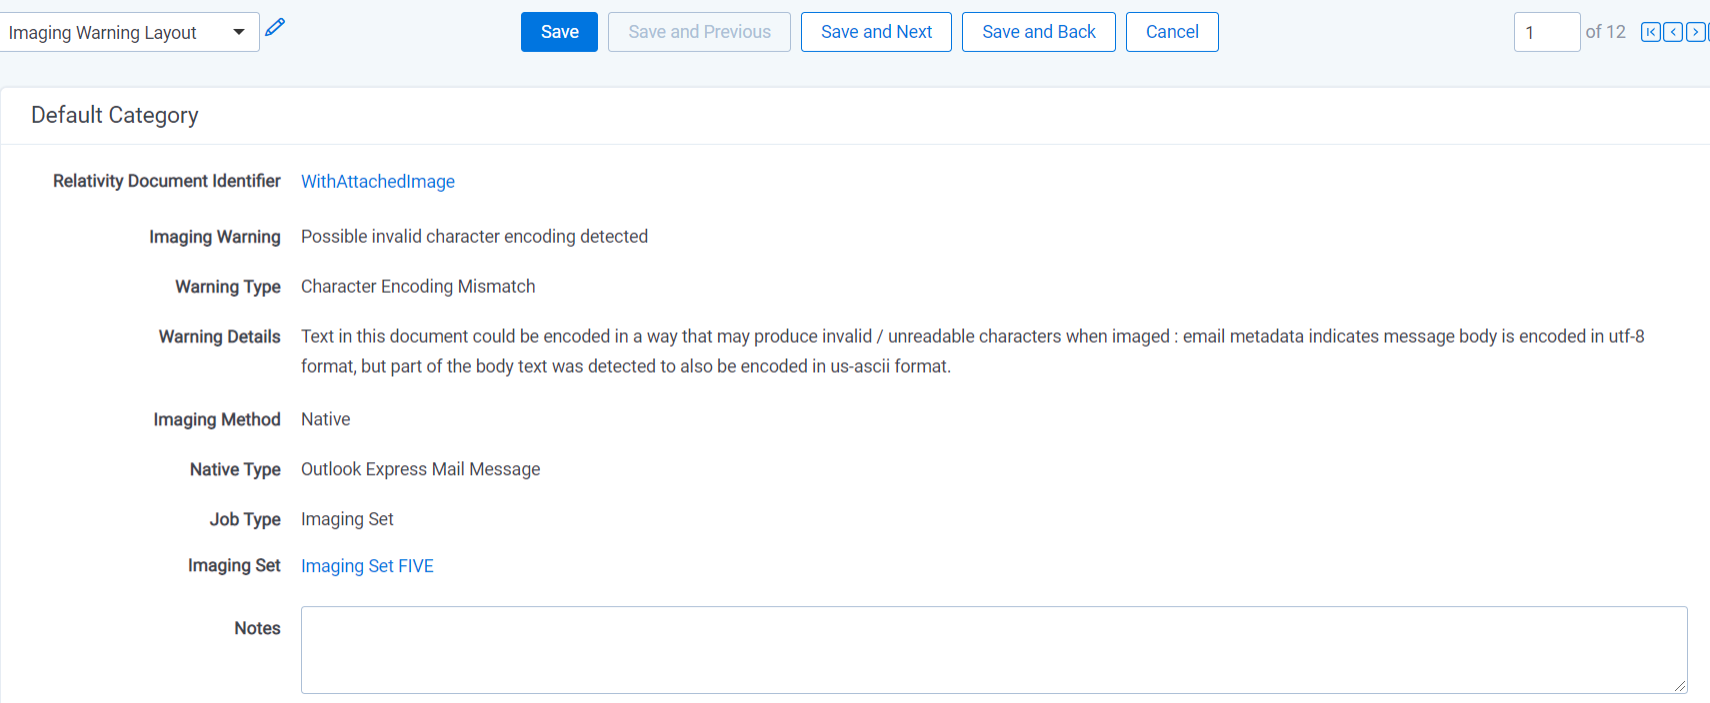Click the previous record arrow icon

pos(1672,32)
